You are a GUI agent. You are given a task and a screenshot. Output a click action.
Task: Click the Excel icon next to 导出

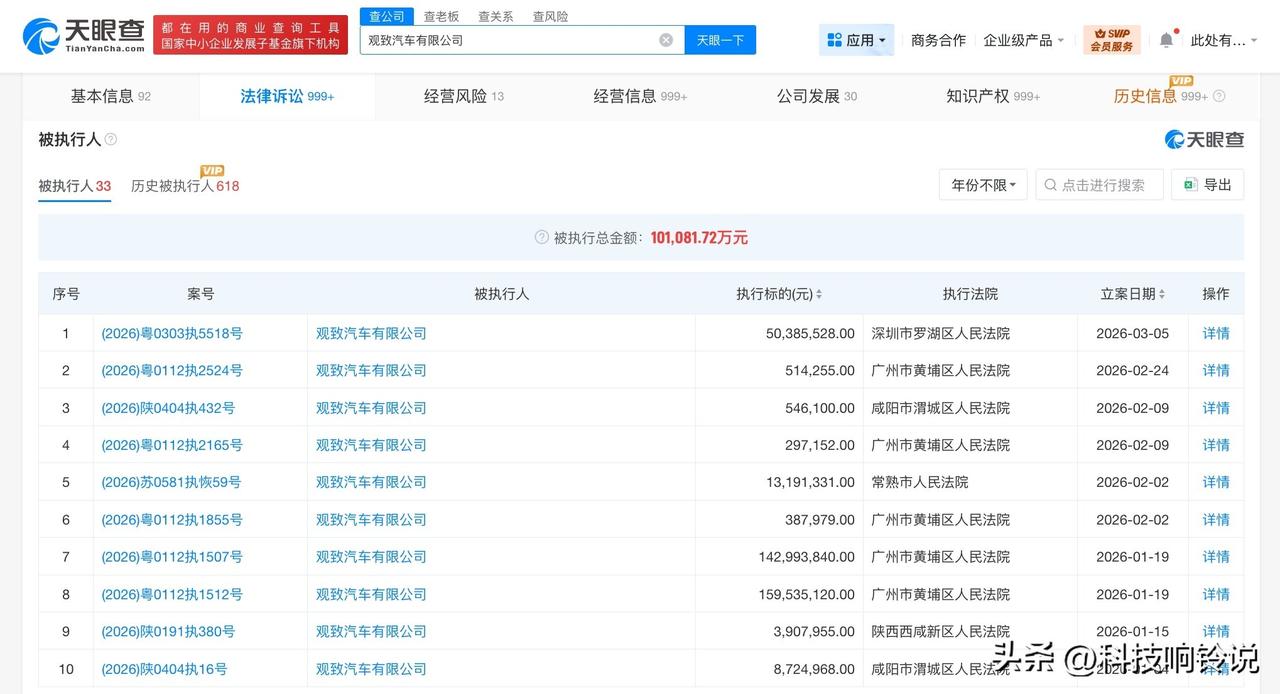click(1190, 184)
